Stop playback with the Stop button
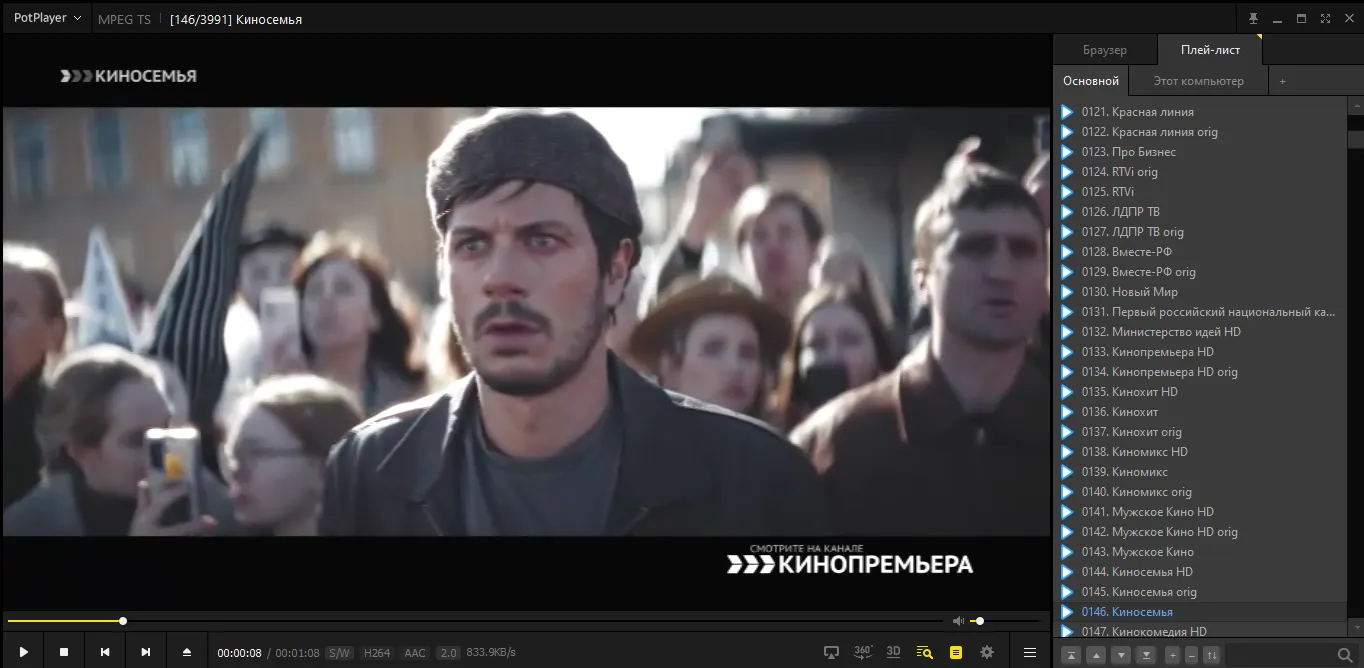 click(x=64, y=652)
